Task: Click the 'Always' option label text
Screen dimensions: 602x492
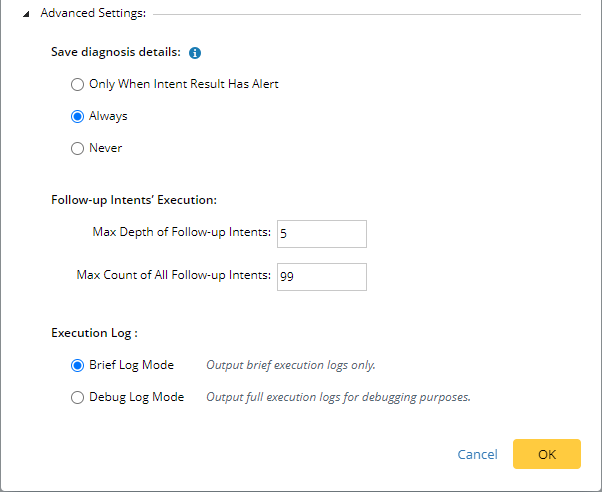Action: (108, 116)
